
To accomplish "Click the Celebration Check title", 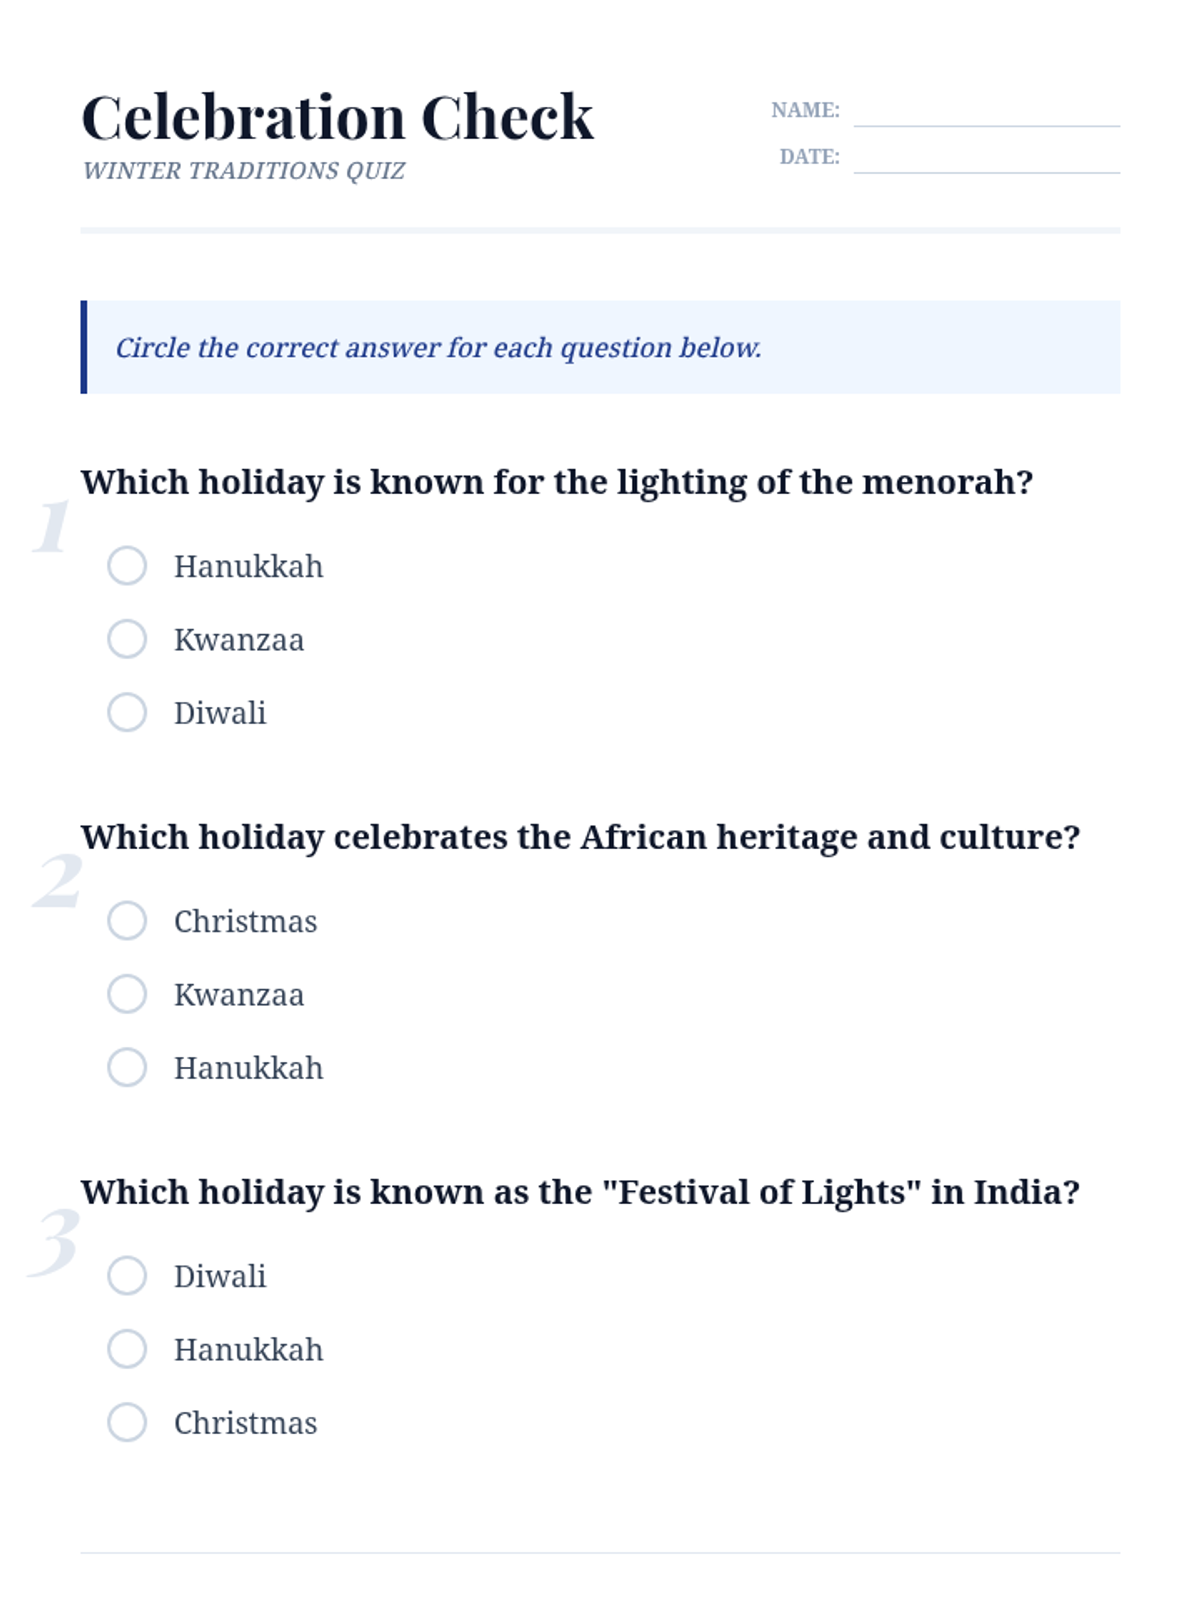I will point(337,117).
